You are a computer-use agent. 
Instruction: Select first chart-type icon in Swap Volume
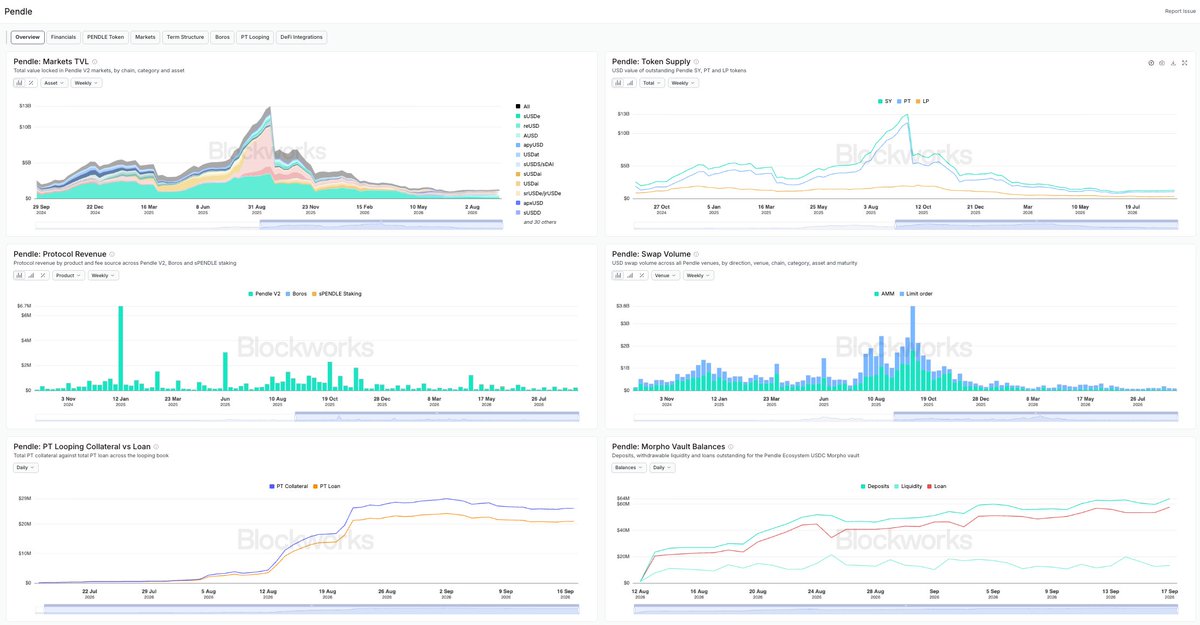pyautogui.click(x=618, y=275)
